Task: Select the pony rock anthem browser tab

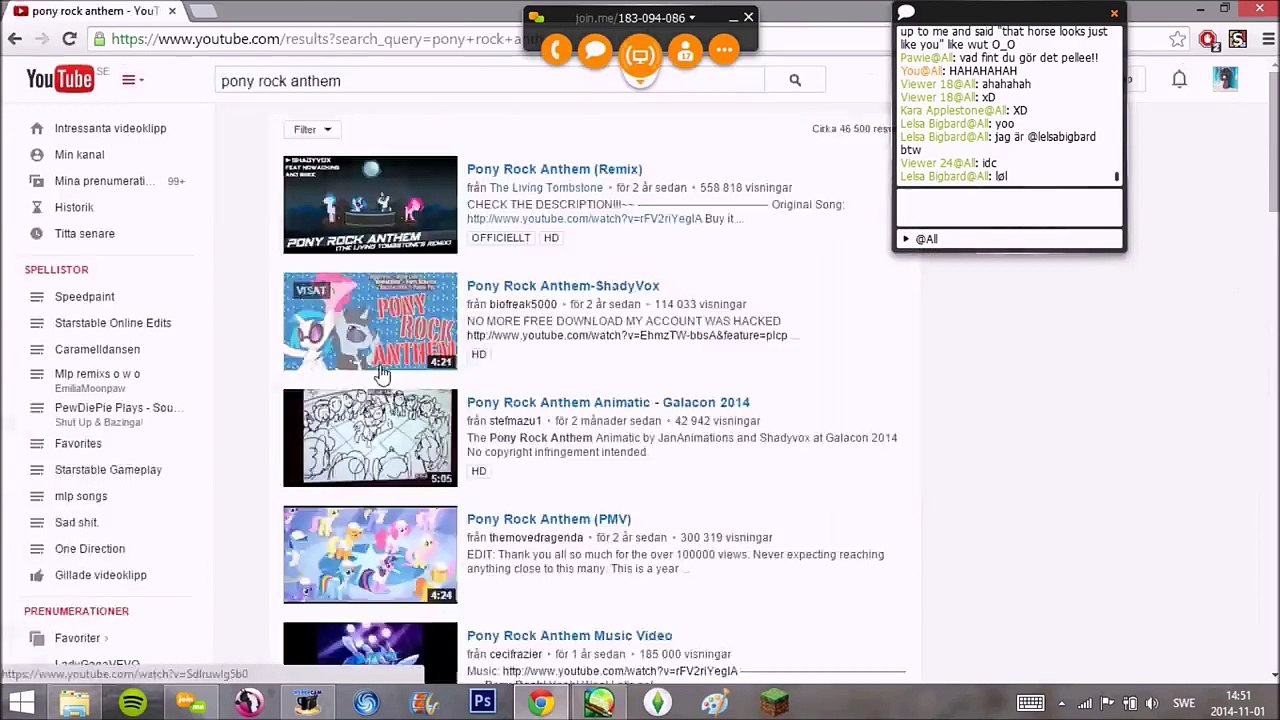Action: point(94,11)
